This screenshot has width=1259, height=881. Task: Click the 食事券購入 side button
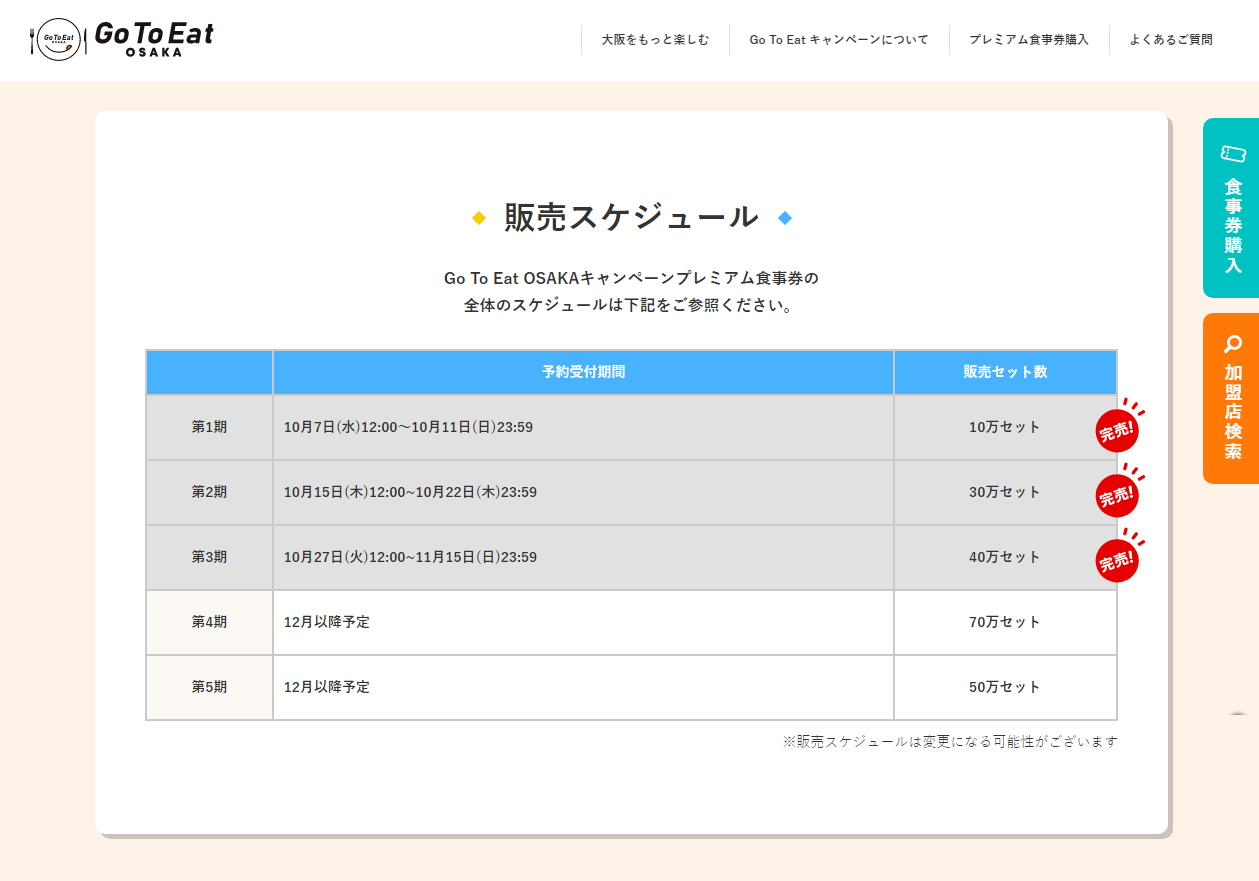[x=1231, y=208]
